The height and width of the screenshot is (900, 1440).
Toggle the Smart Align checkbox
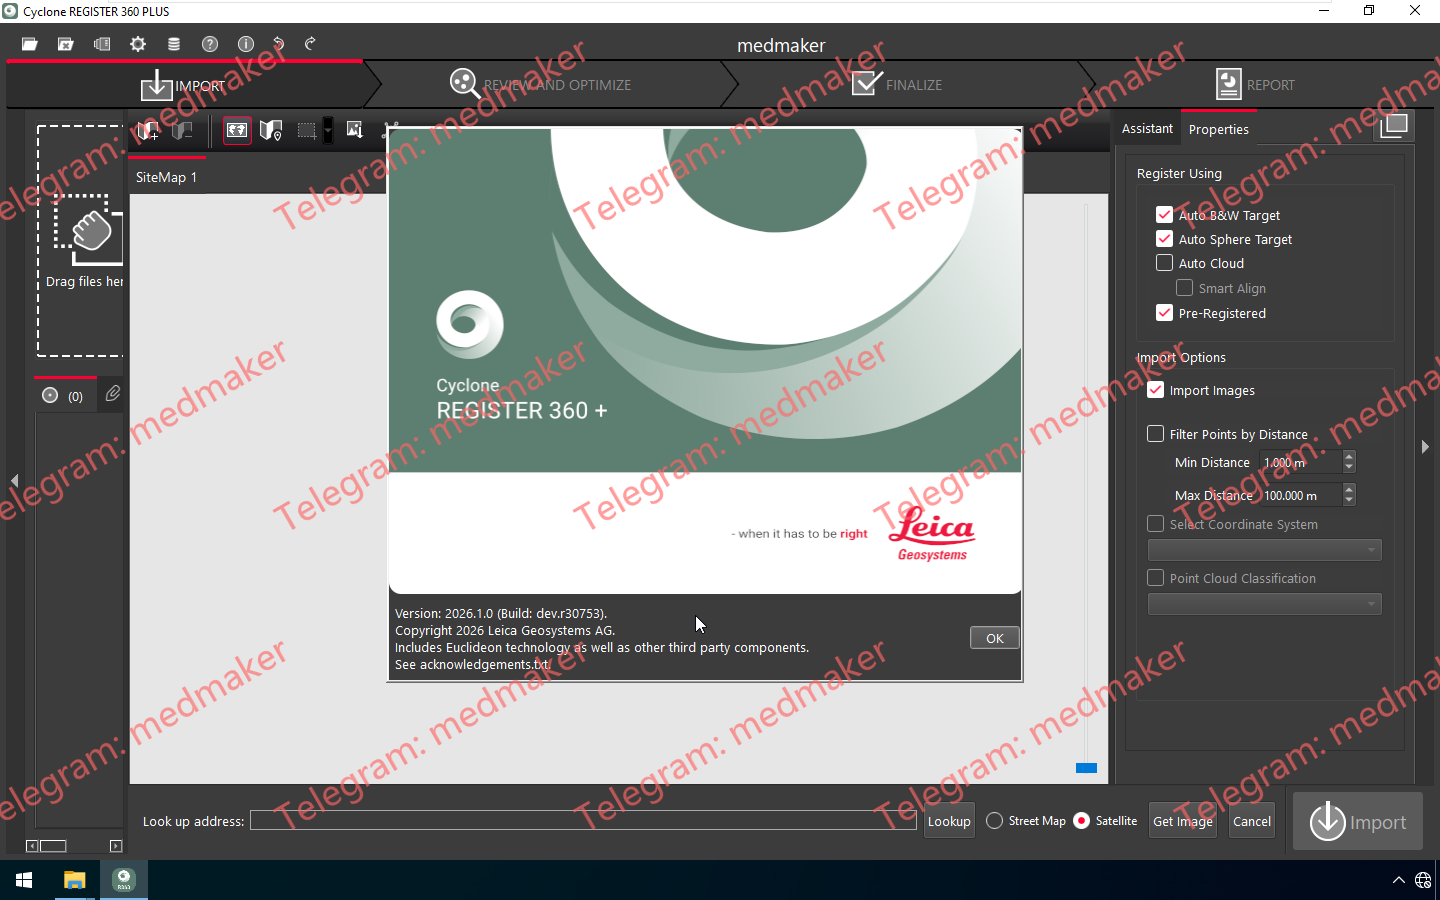tap(1184, 288)
